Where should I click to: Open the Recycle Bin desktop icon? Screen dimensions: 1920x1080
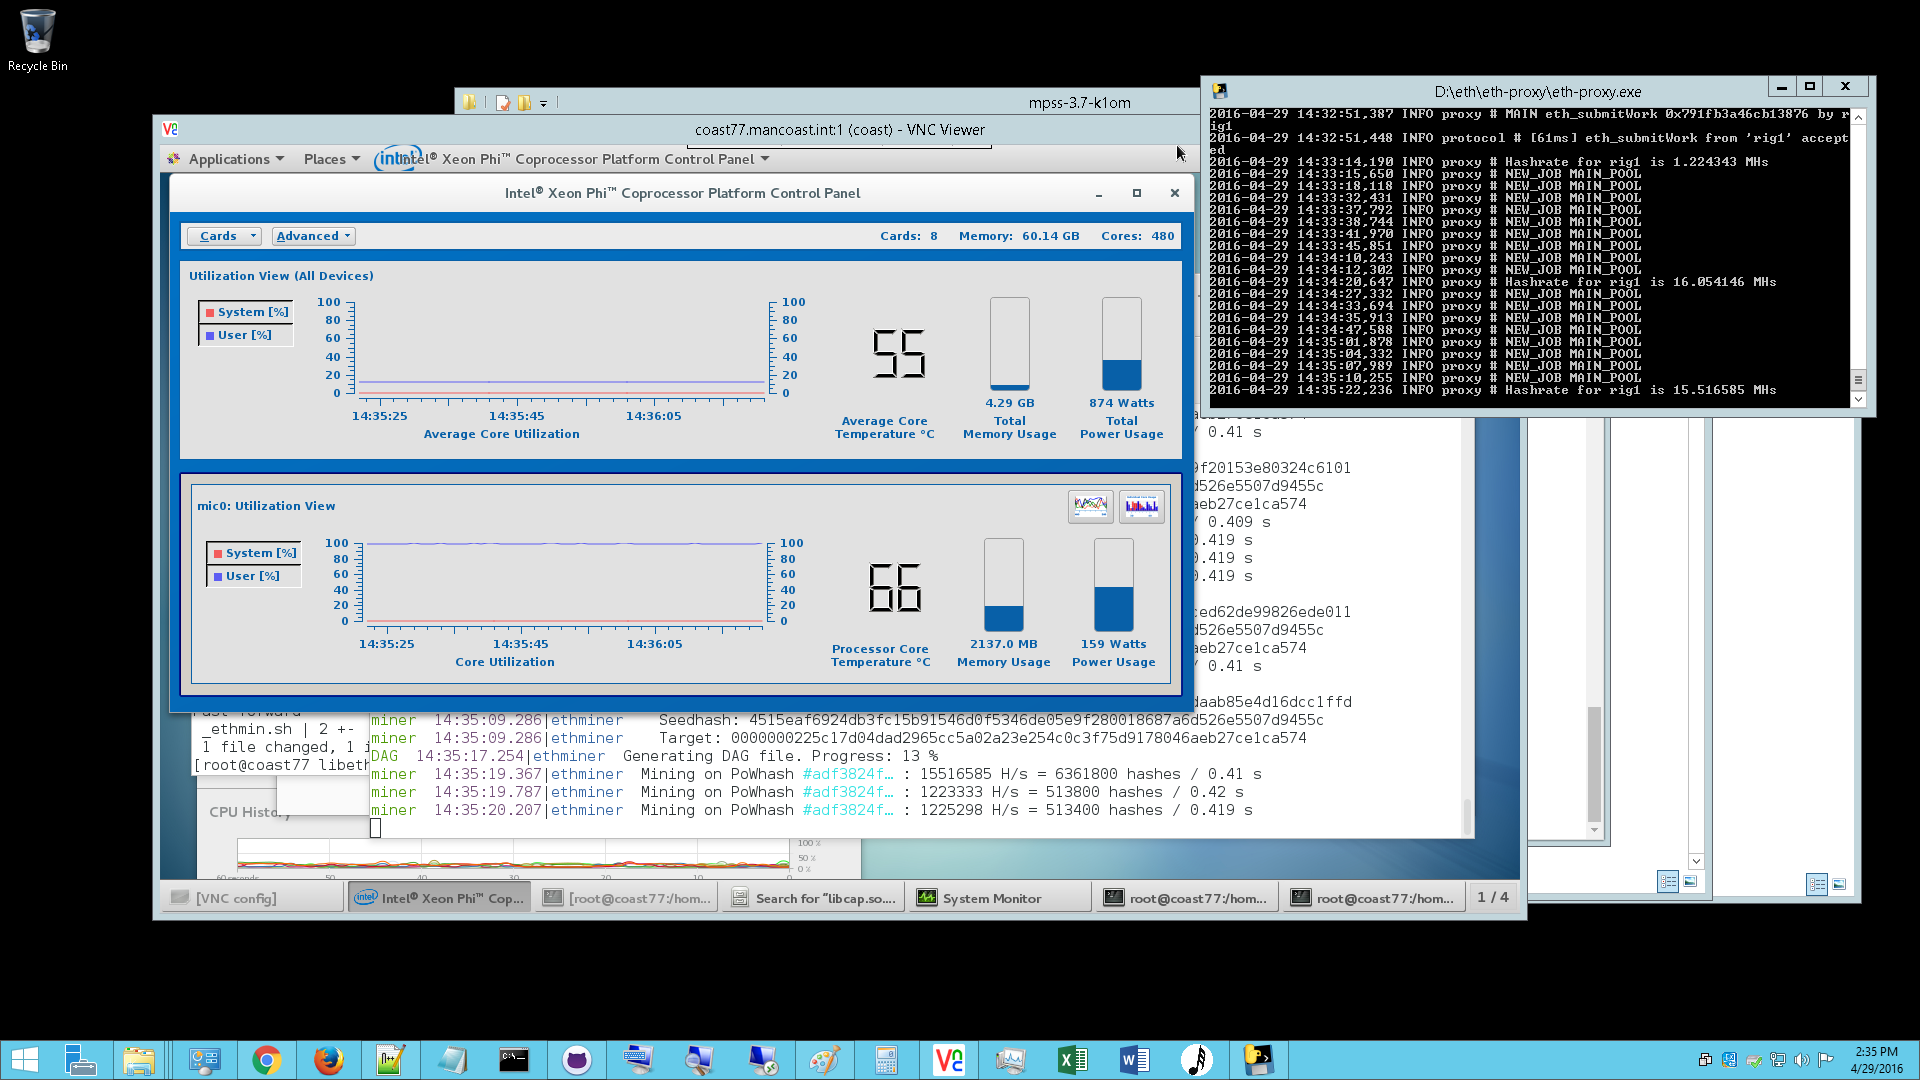38,41
